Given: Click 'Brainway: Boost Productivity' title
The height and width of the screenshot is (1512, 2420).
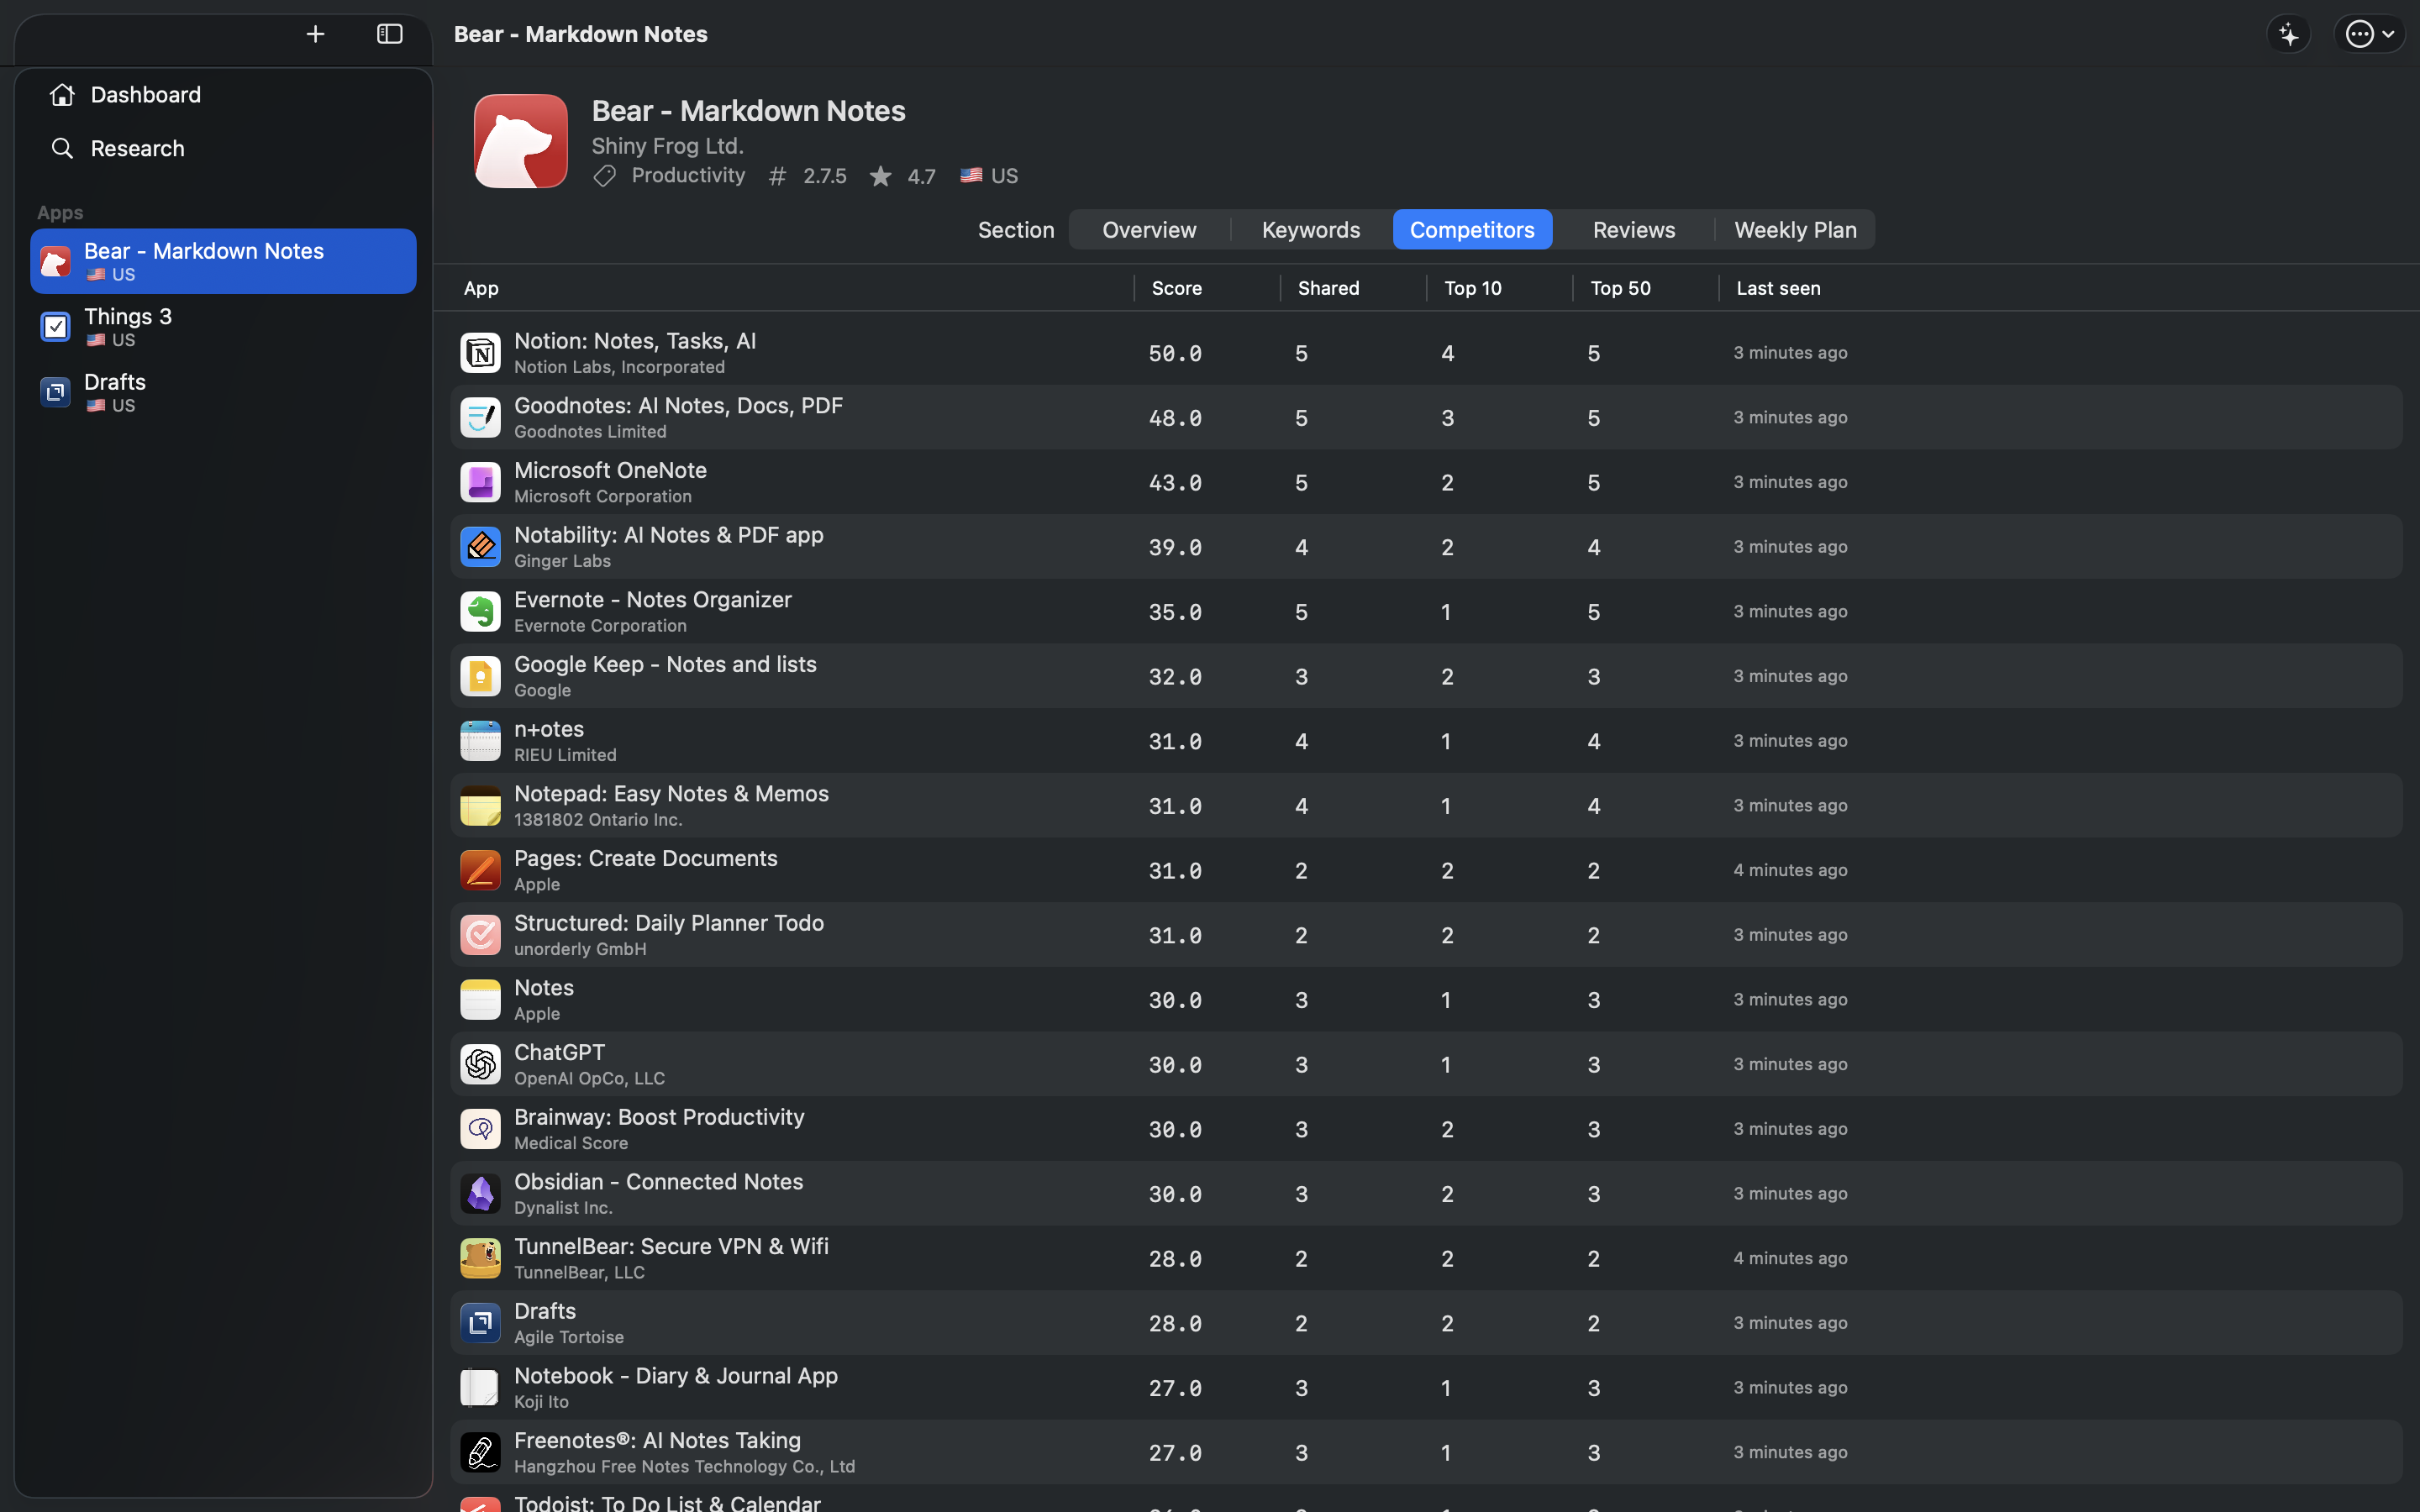Looking at the screenshot, I should (x=659, y=1117).
